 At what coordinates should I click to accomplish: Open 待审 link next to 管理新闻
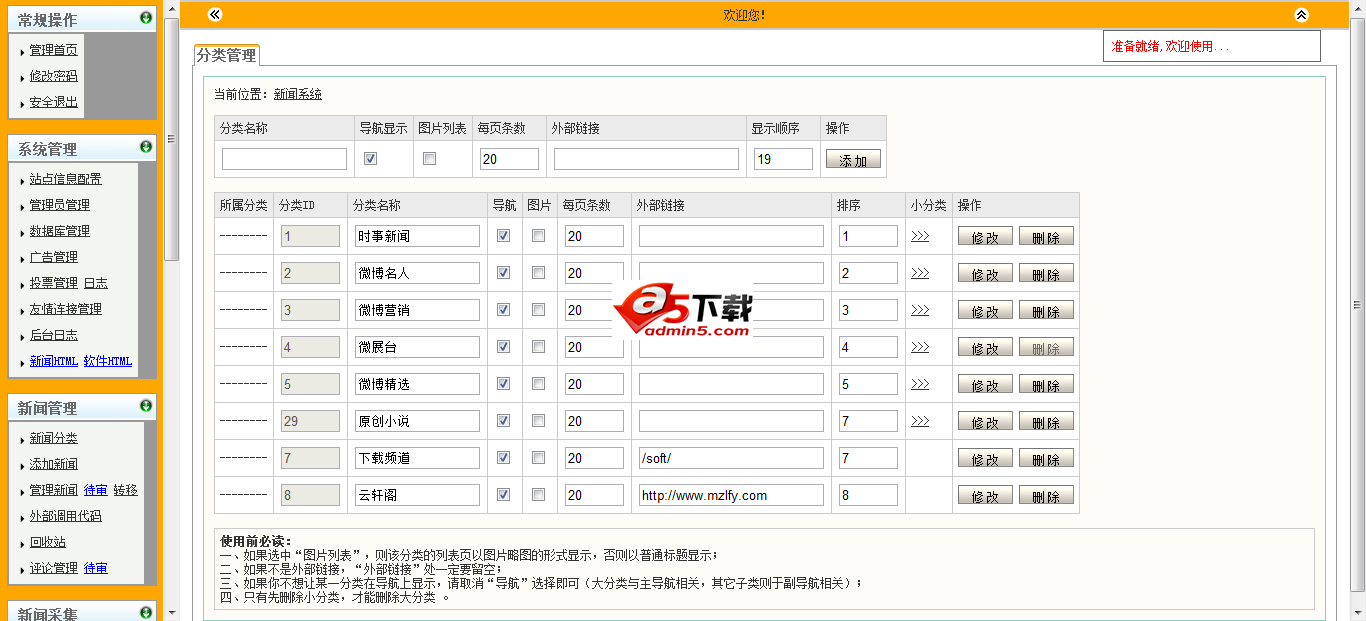(96, 490)
